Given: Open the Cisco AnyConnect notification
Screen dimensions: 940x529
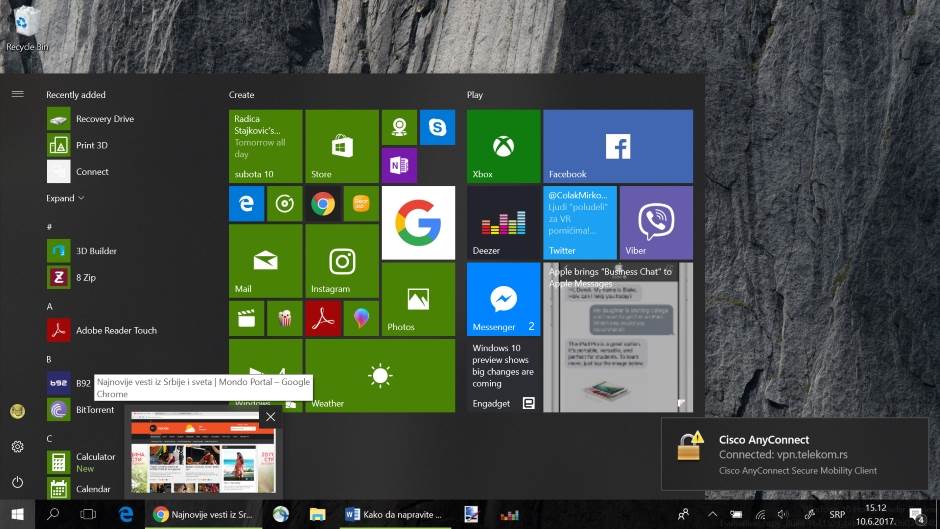Looking at the screenshot, I should pyautogui.click(x=794, y=453).
